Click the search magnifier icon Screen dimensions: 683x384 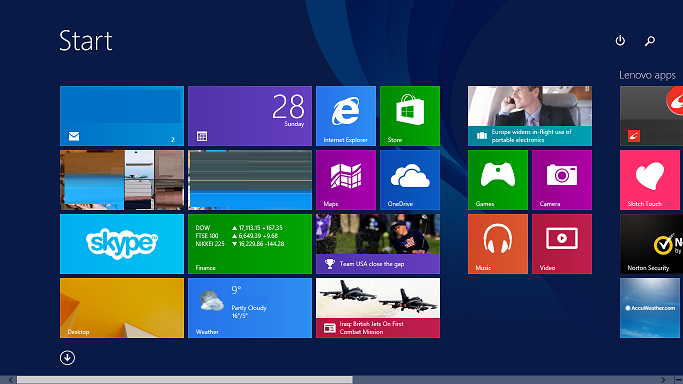click(x=650, y=40)
